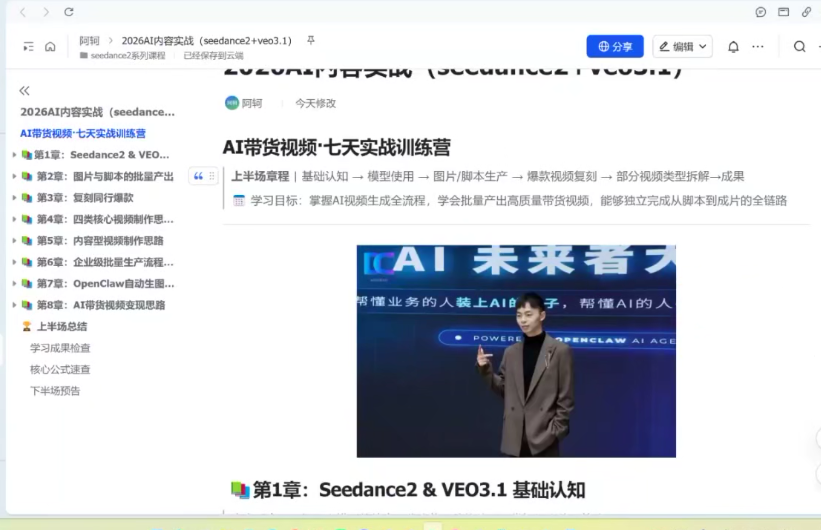Open 第5章: 内容型视频制作思路 outline entry

pos(100,240)
